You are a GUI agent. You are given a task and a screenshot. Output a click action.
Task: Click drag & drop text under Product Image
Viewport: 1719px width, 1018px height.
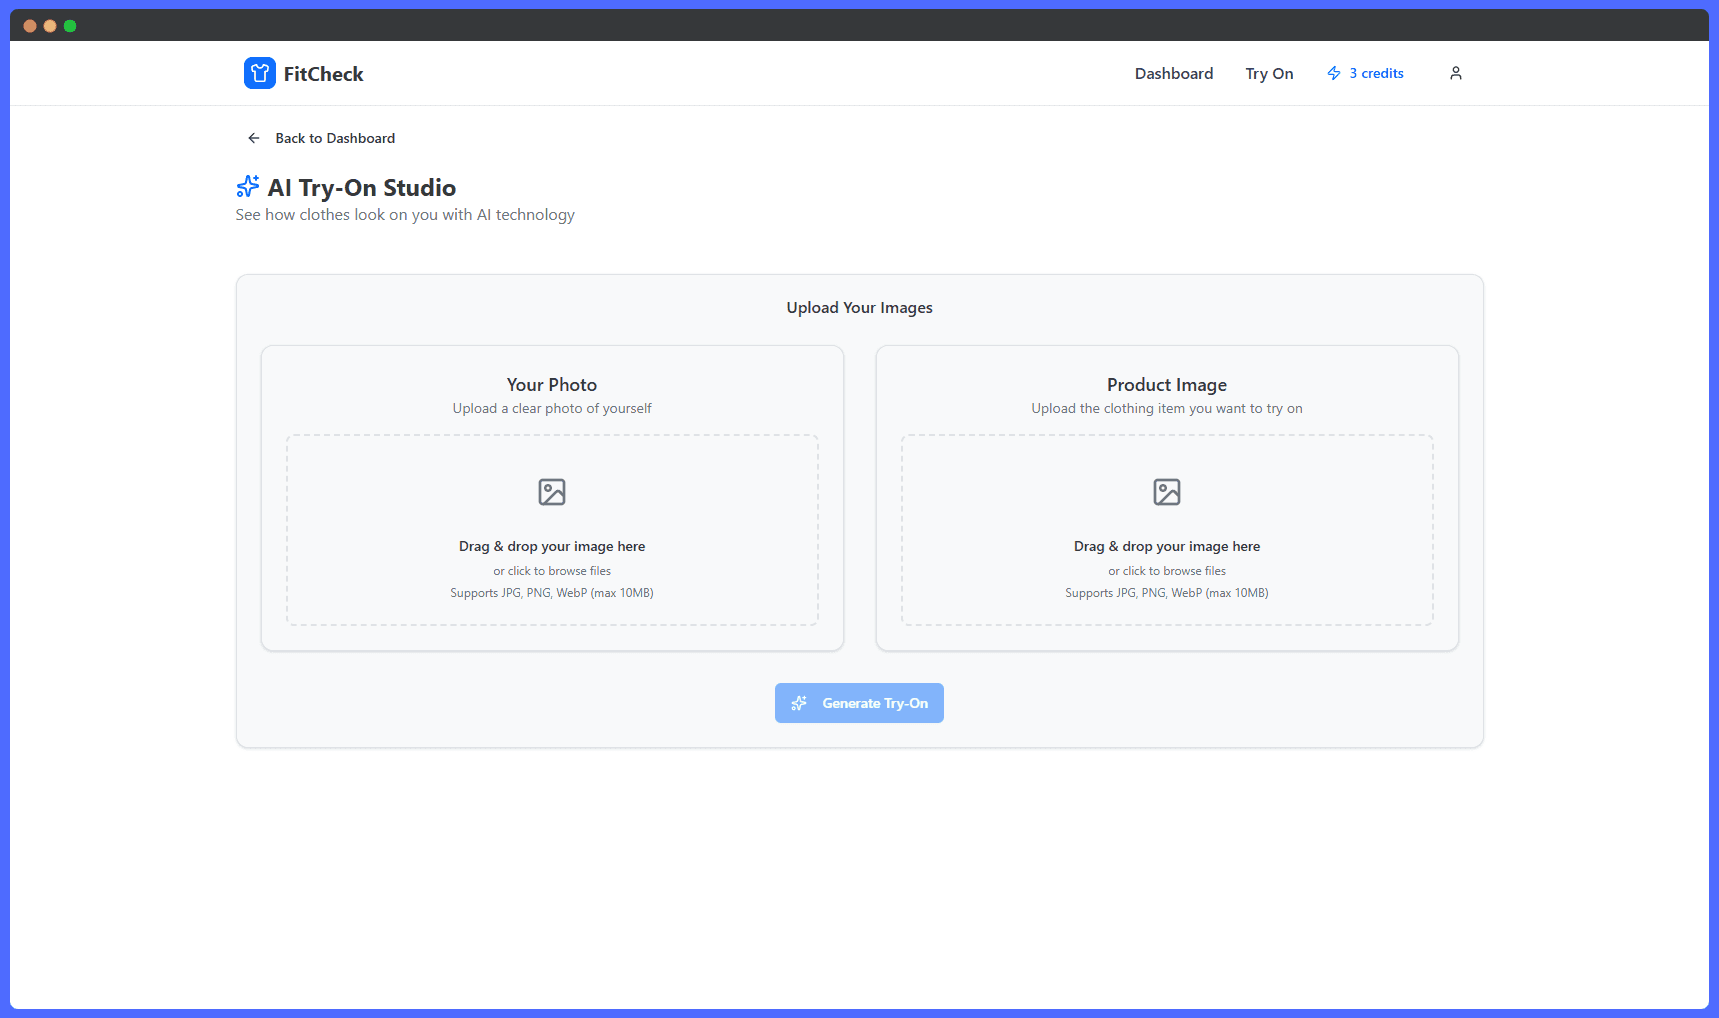click(1167, 547)
